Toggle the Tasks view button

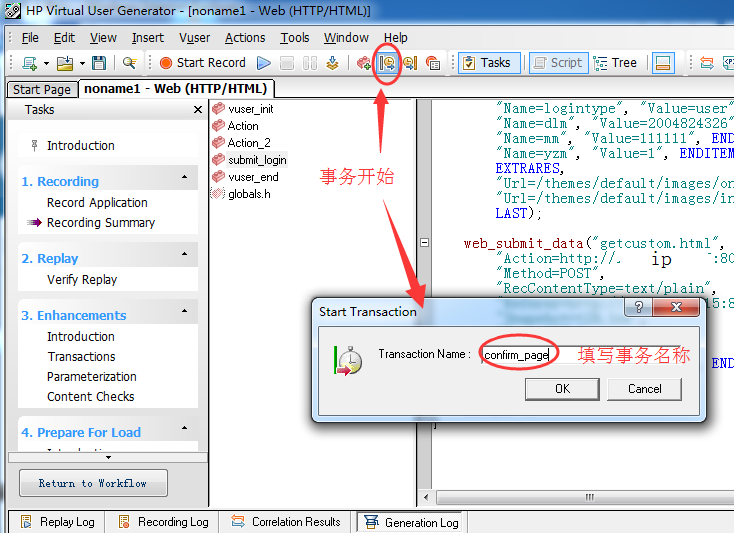489,63
